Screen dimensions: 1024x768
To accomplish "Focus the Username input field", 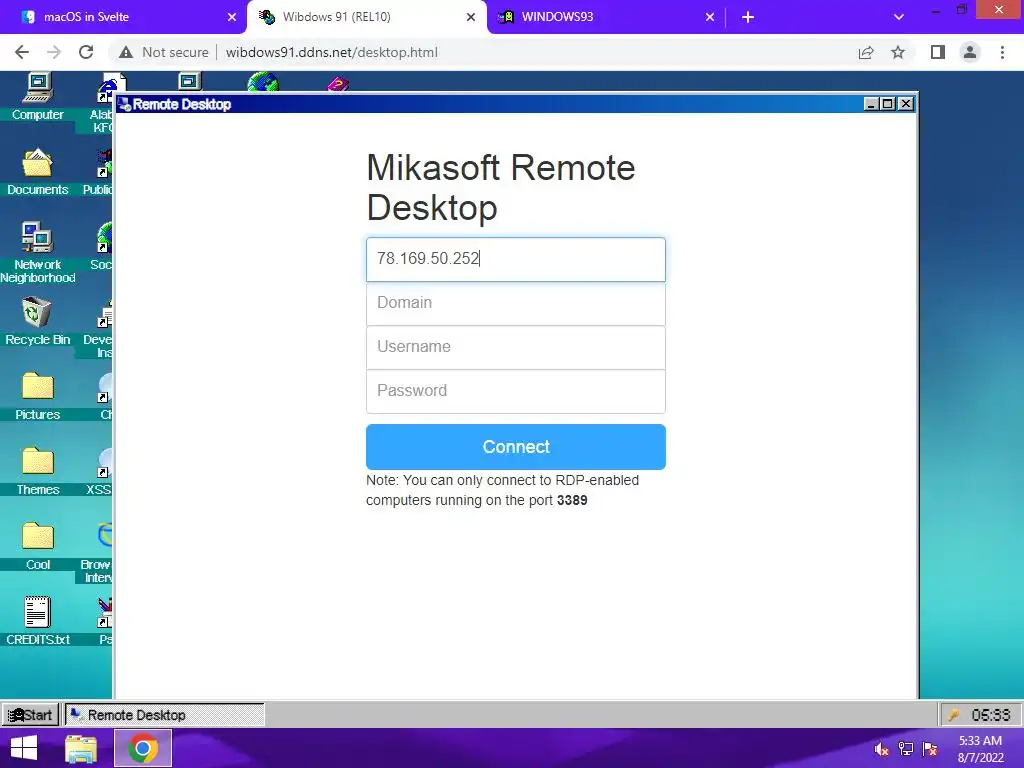I will tap(516, 347).
